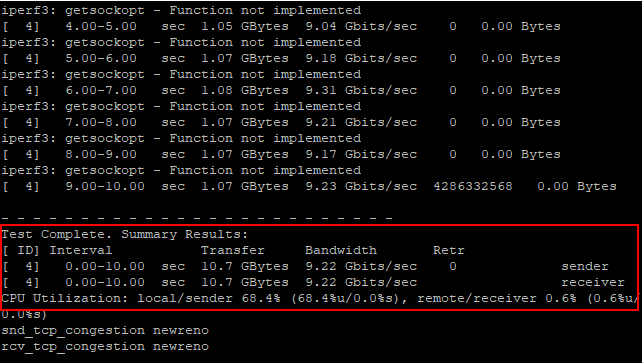Click the 'local/sender 68.4%' value
The image size is (642, 363).
(209, 298)
